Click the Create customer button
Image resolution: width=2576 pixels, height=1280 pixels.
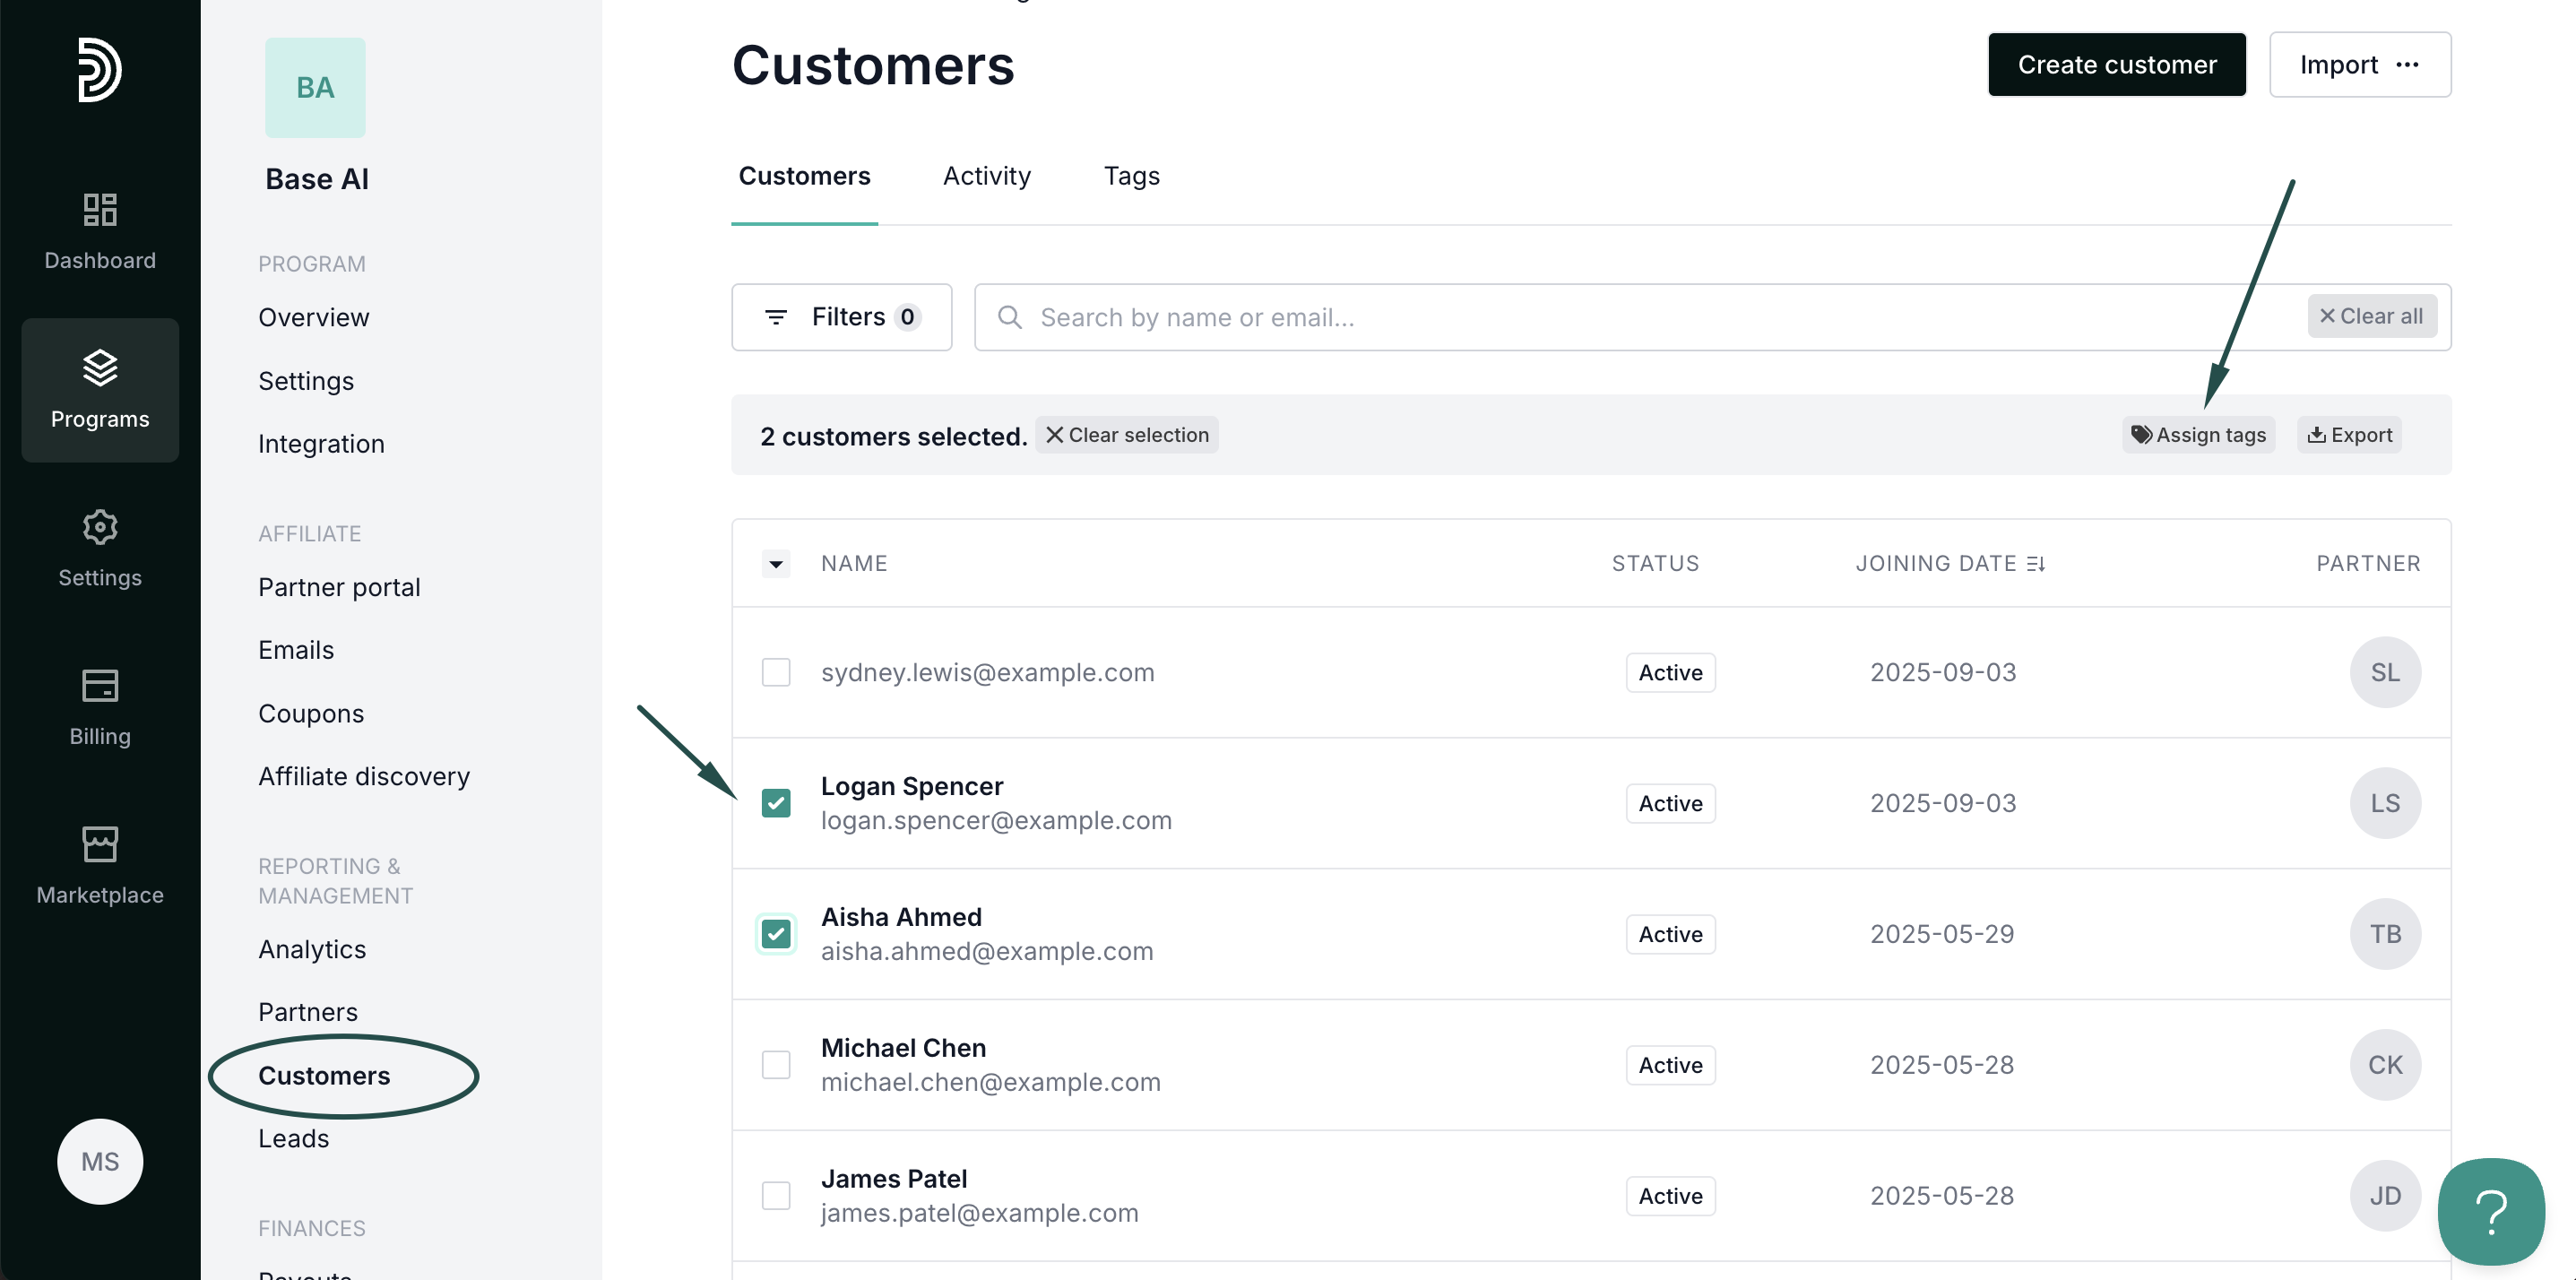pyautogui.click(x=2116, y=65)
